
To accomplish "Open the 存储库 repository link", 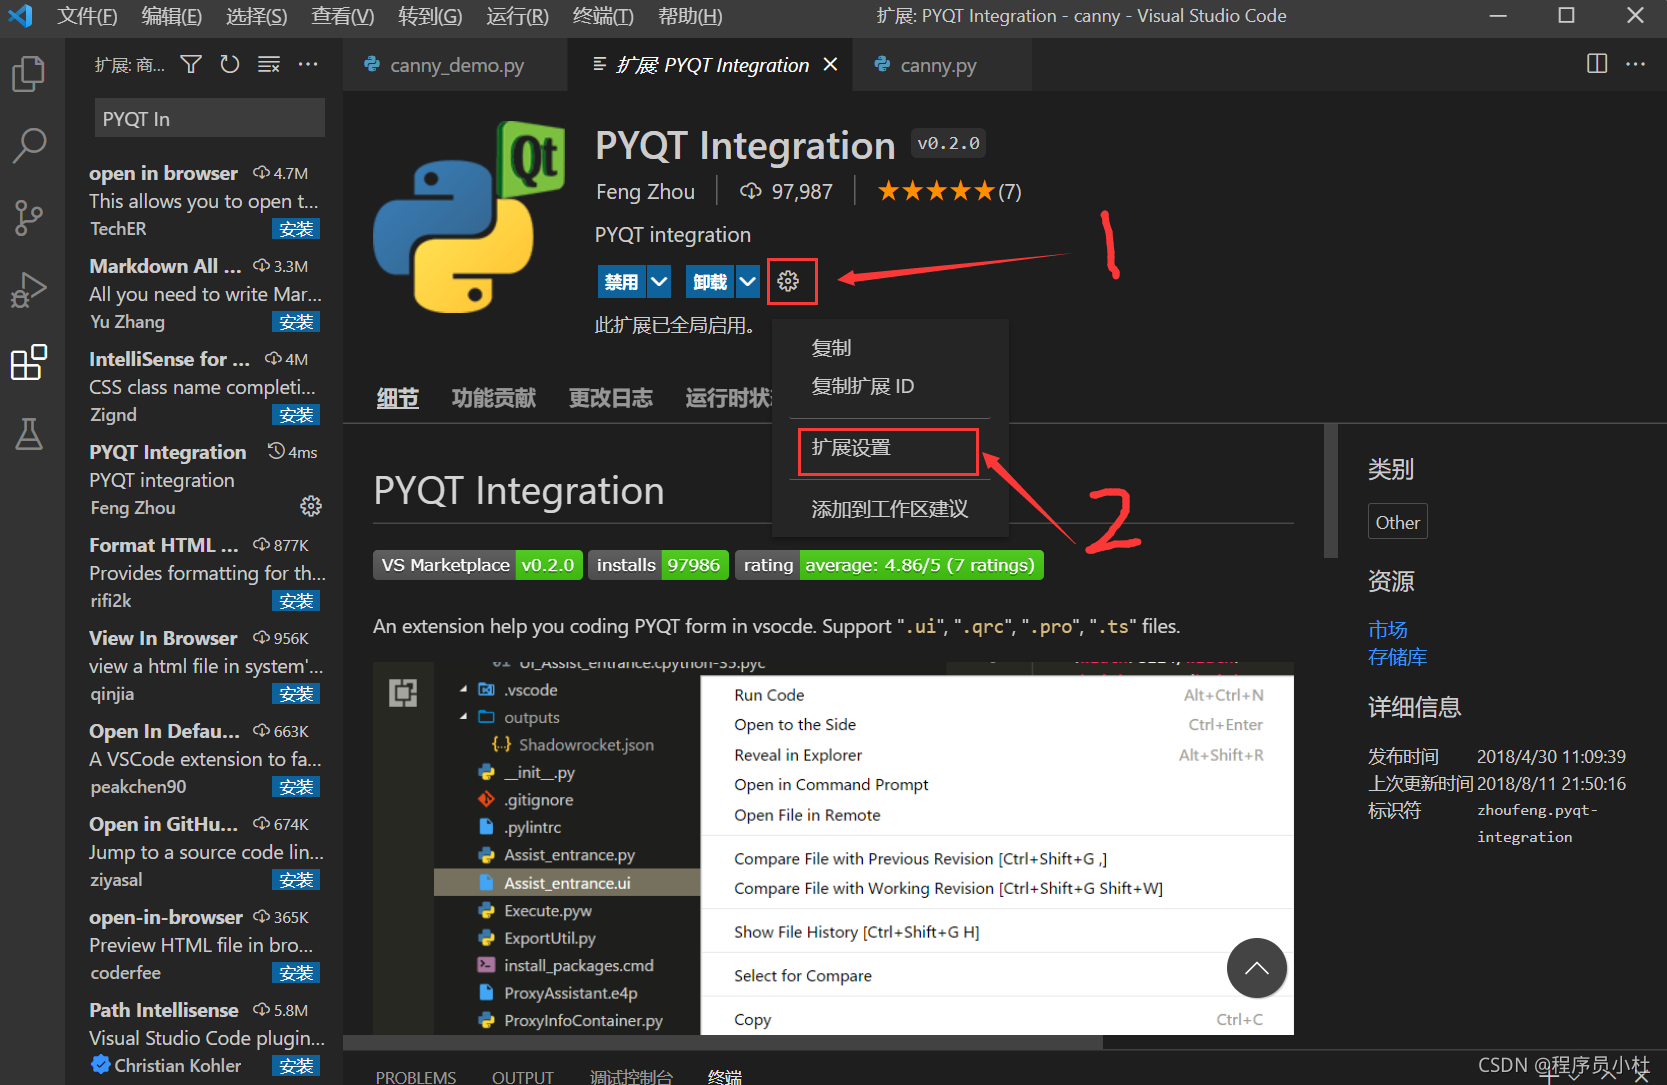I will [x=1398, y=657].
